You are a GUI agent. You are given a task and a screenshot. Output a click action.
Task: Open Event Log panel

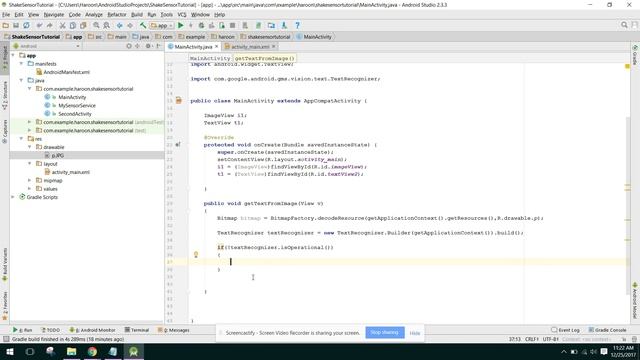(x=566, y=330)
